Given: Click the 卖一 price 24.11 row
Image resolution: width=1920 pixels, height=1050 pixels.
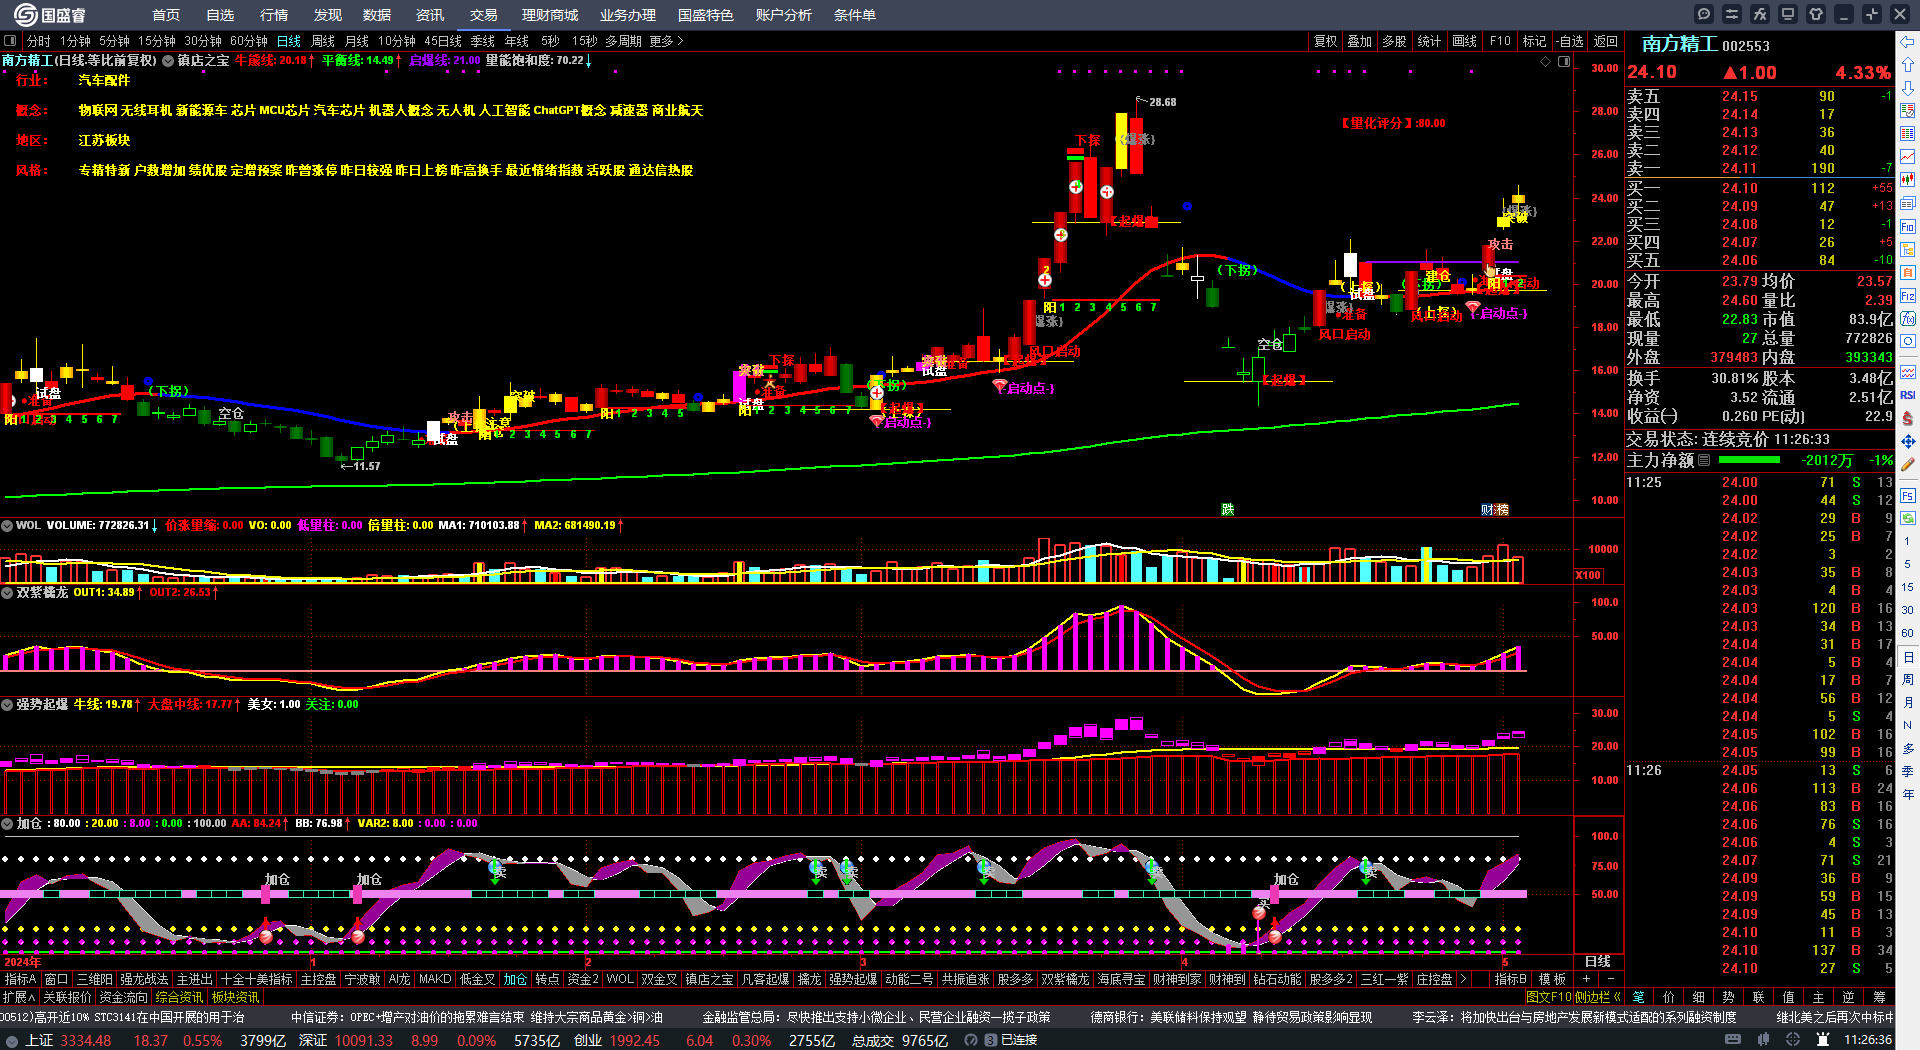Looking at the screenshot, I should coord(1759,168).
